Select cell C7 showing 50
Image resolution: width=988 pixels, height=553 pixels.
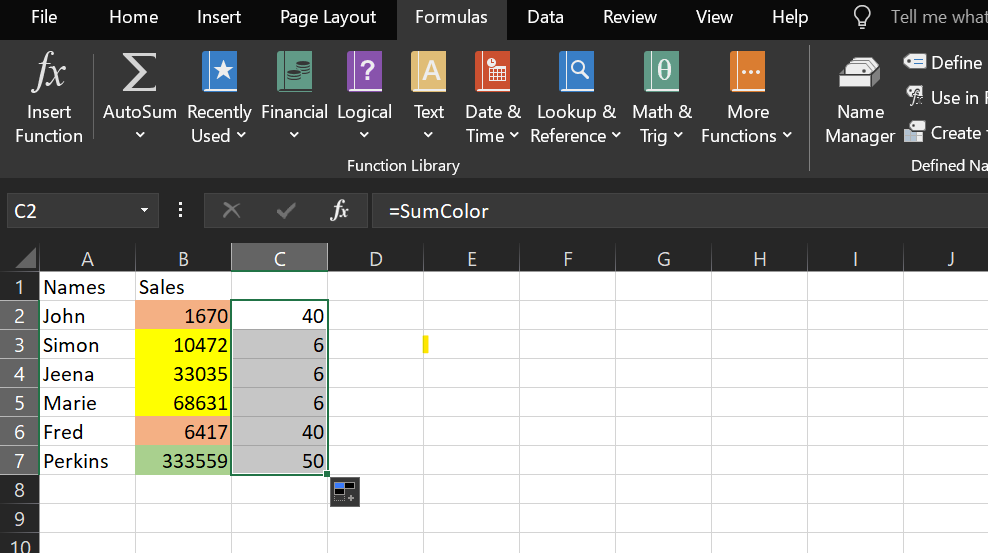pyautogui.click(x=279, y=460)
